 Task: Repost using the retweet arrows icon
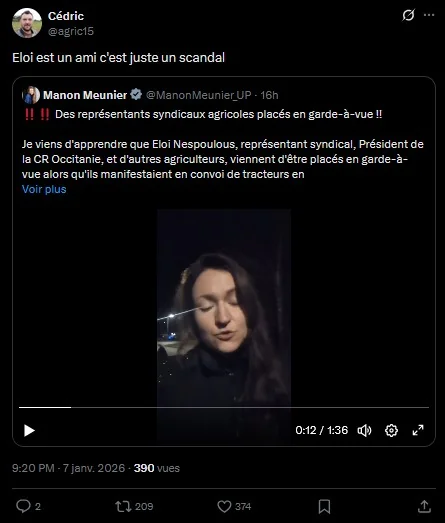123,506
